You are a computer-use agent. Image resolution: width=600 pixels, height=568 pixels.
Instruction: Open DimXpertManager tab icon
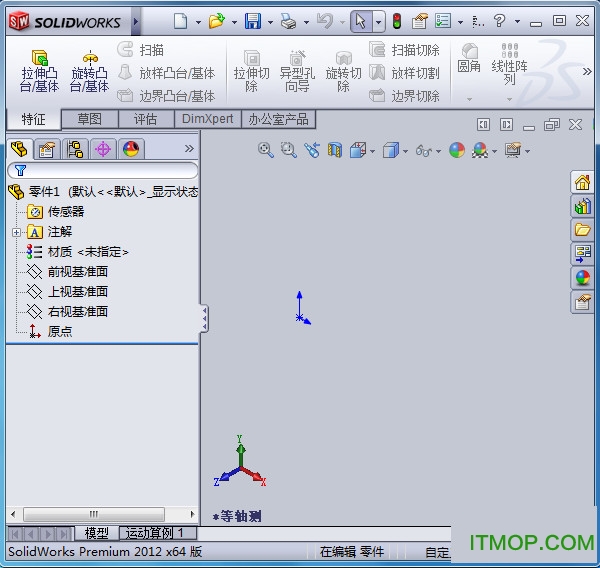click(103, 149)
